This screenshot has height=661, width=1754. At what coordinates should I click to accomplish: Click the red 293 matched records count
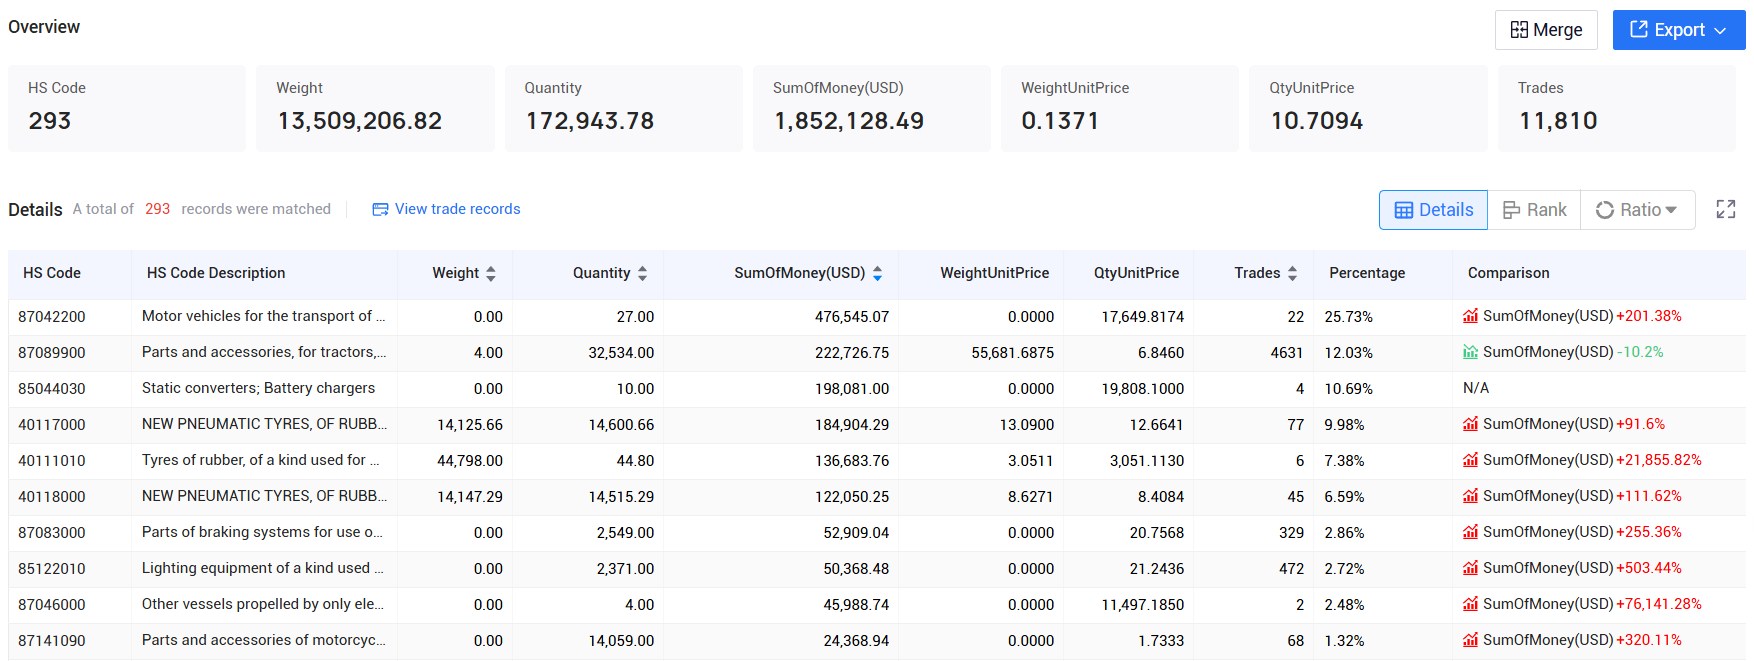(157, 209)
